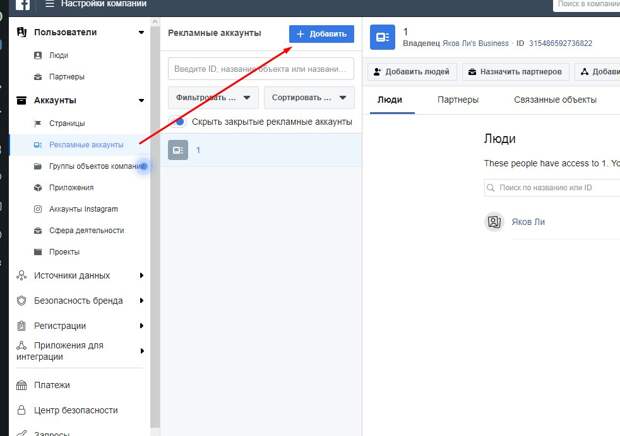The image size is (620, 436).
Task: Click the Регистрации clipboard icon
Action: [x=21, y=326]
